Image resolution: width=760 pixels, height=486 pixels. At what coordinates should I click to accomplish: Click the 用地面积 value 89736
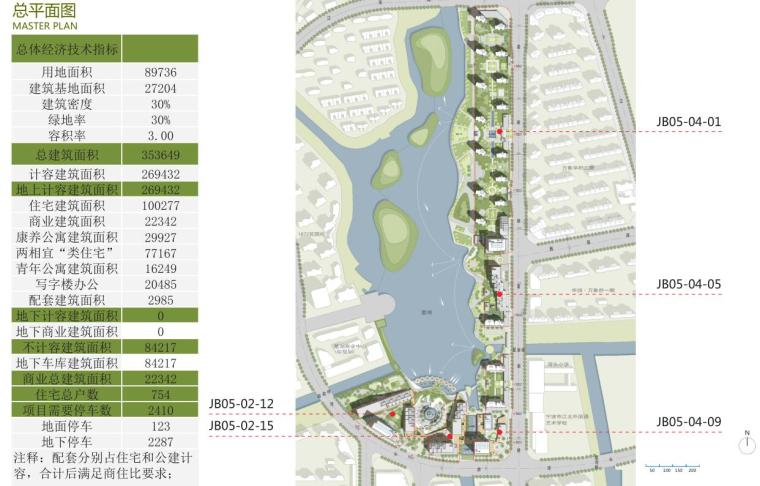[x=160, y=72]
